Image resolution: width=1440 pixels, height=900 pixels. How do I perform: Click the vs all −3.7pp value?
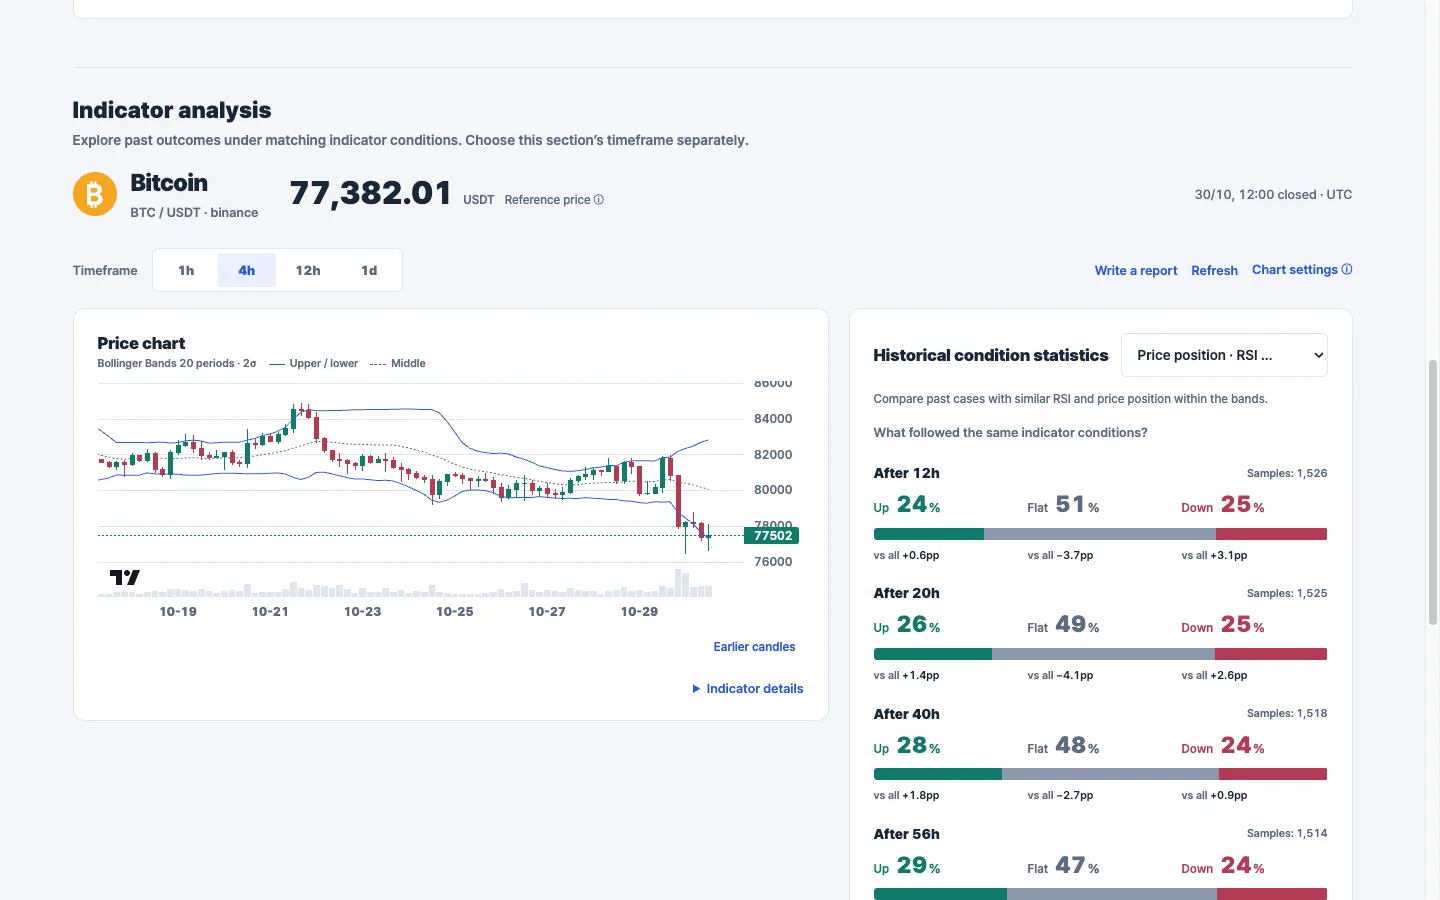(1060, 555)
